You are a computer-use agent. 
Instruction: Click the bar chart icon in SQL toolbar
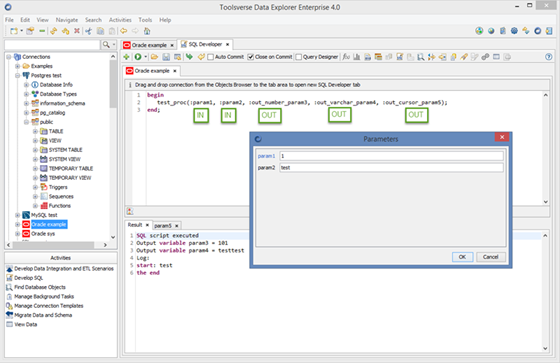coord(356,57)
